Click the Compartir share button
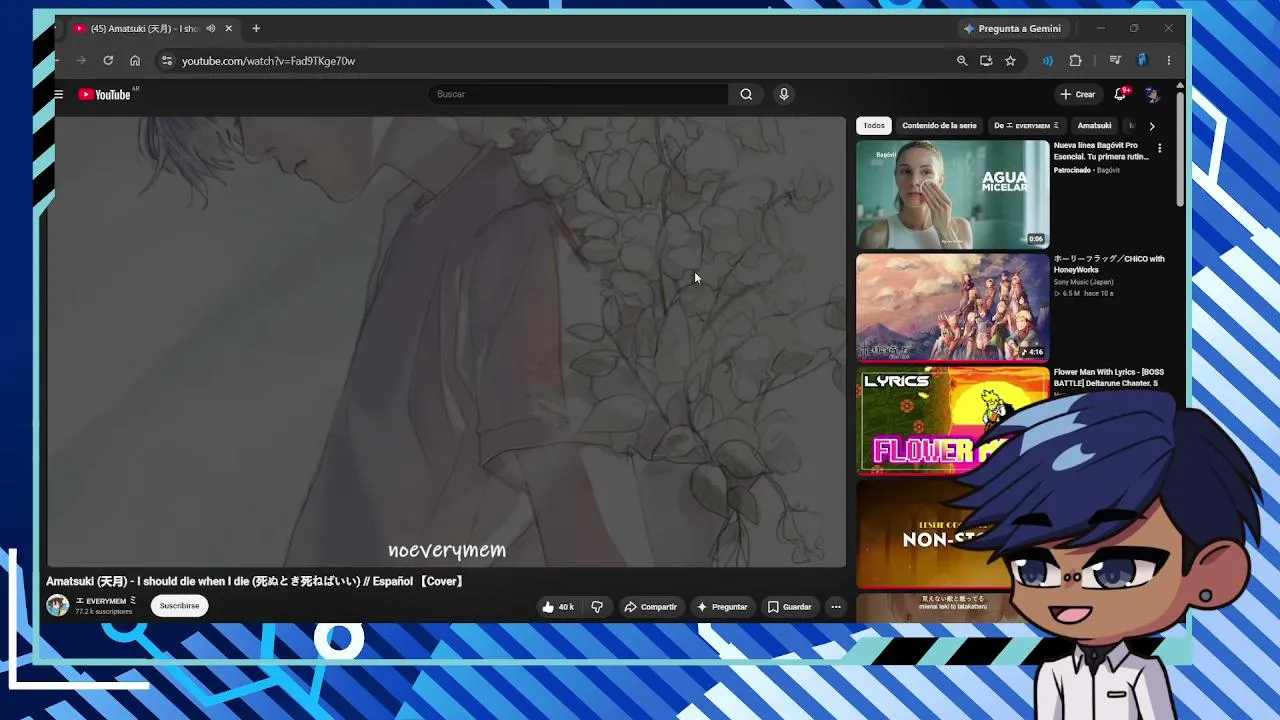This screenshot has width=1280, height=720. click(651, 607)
